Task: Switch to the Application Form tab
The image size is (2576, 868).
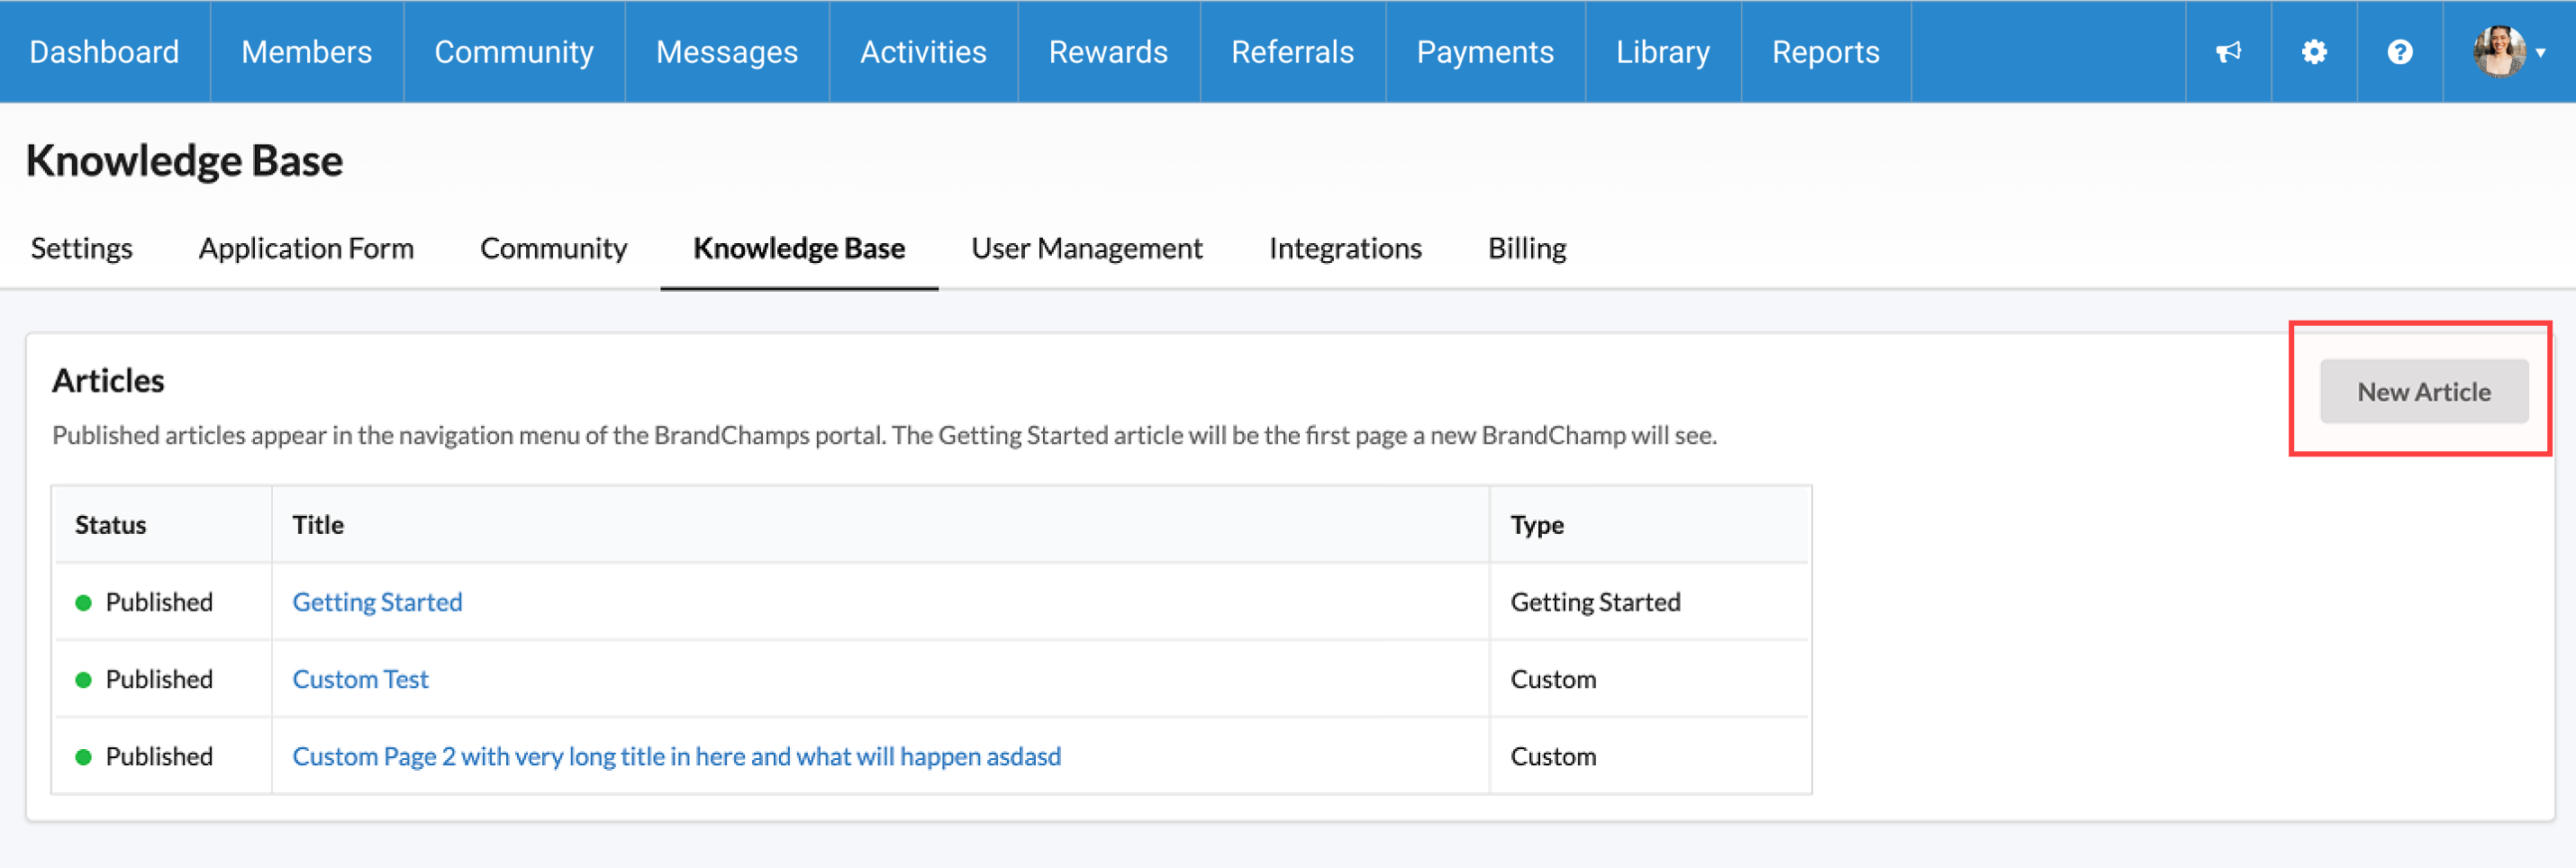Action: coord(306,248)
